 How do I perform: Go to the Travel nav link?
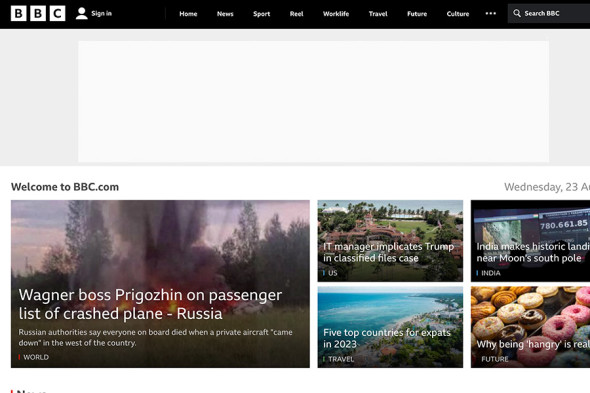378,14
